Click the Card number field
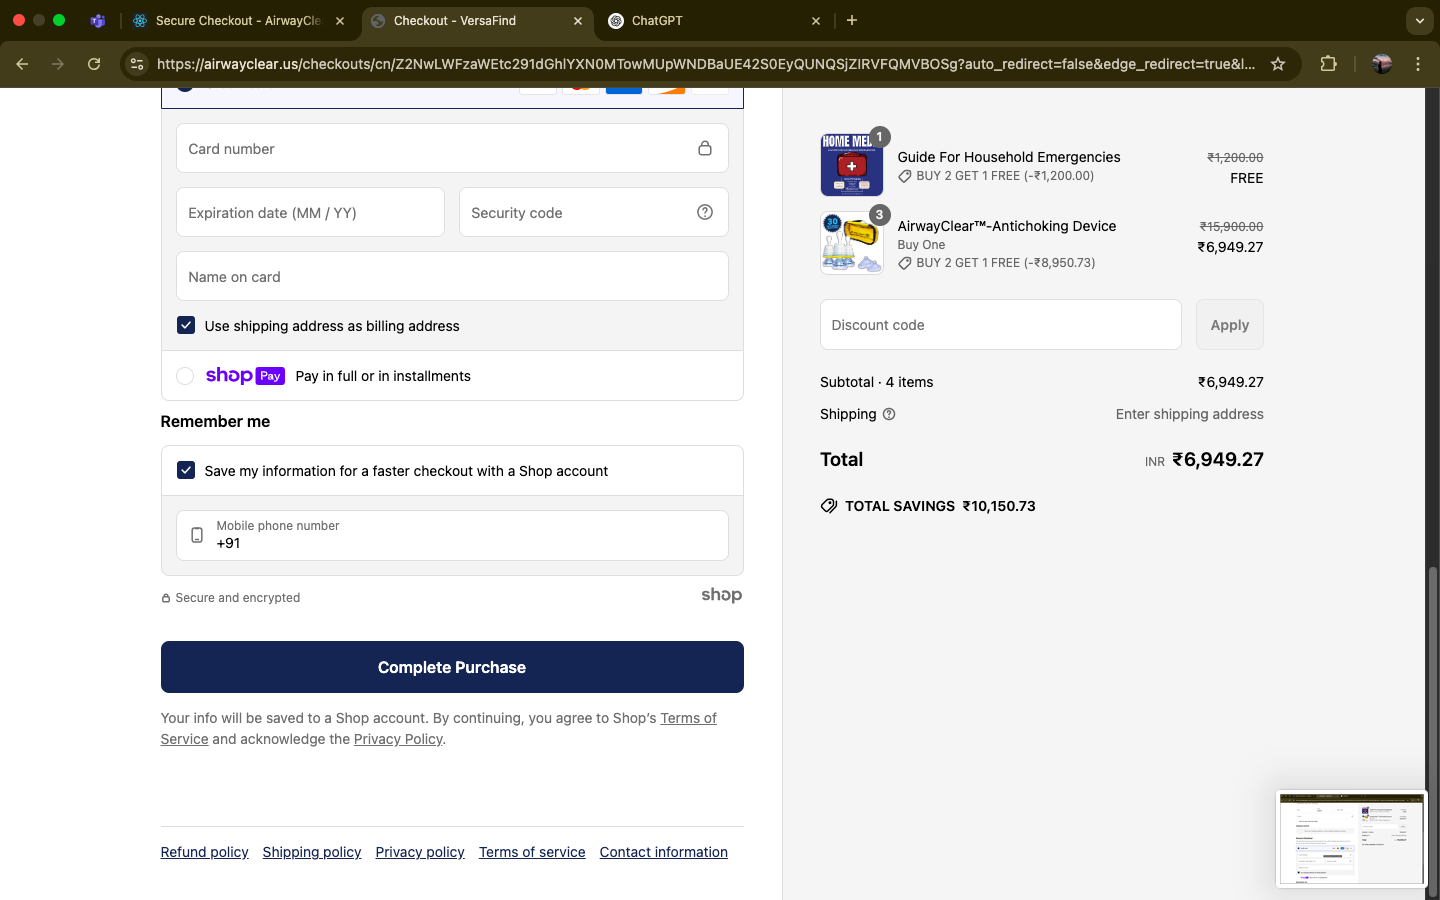The image size is (1440, 900). pyautogui.click(x=435, y=149)
